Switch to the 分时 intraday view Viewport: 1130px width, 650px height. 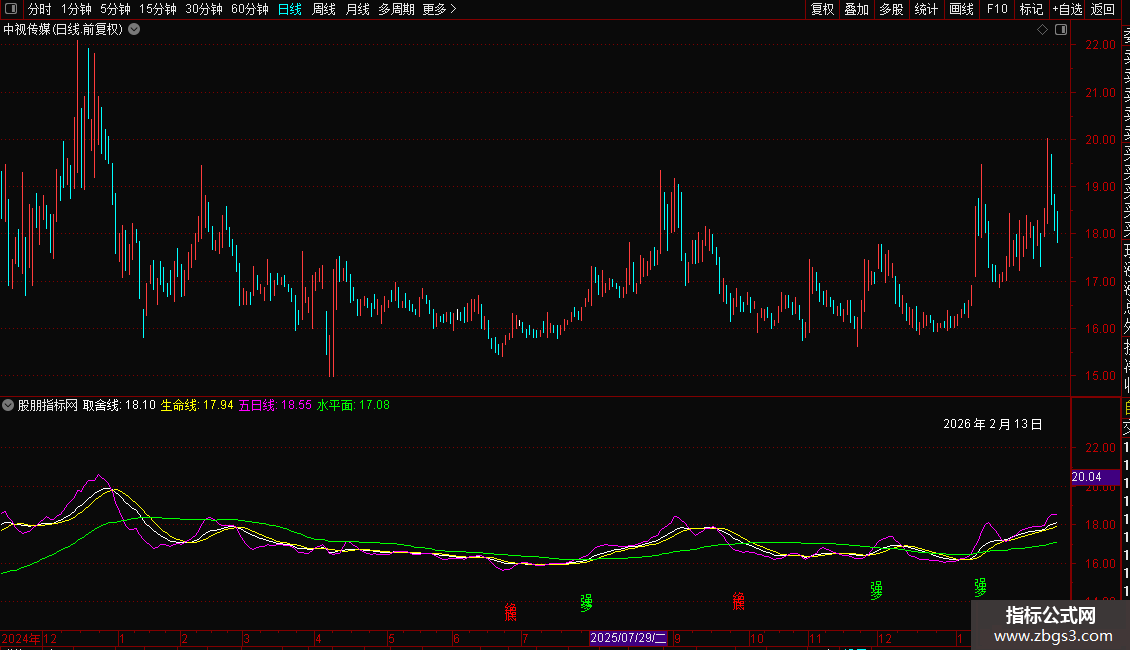coord(39,9)
